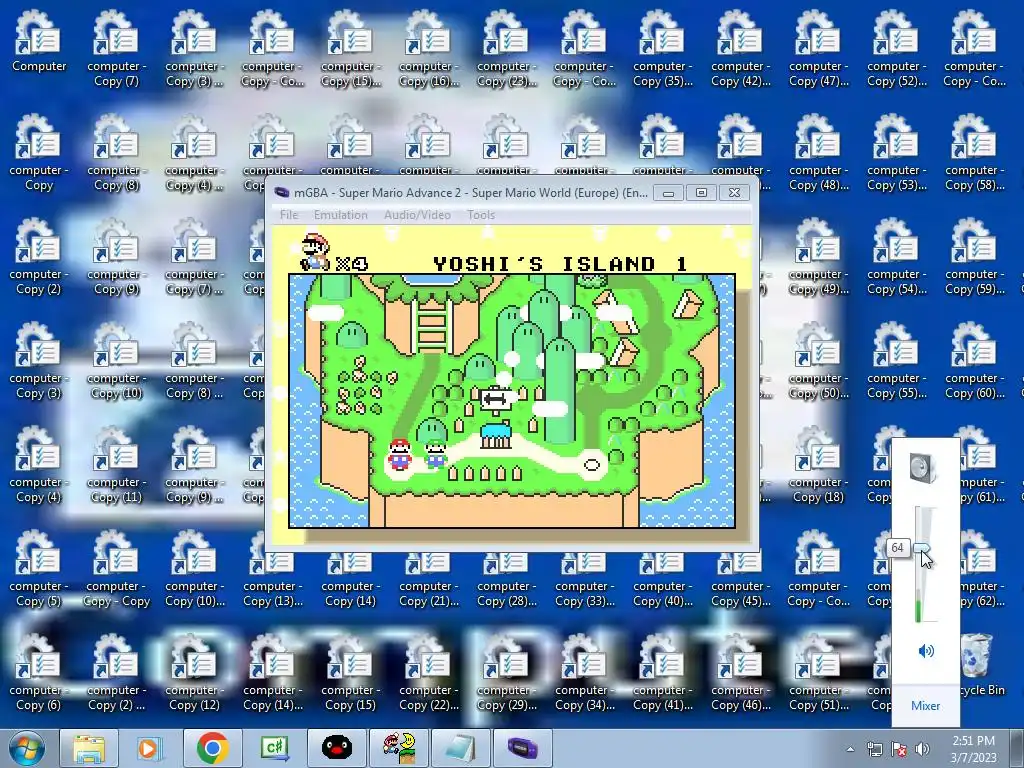
Task: Select 'computer - Copy (41)' desktop shortcut
Action: click(662, 672)
